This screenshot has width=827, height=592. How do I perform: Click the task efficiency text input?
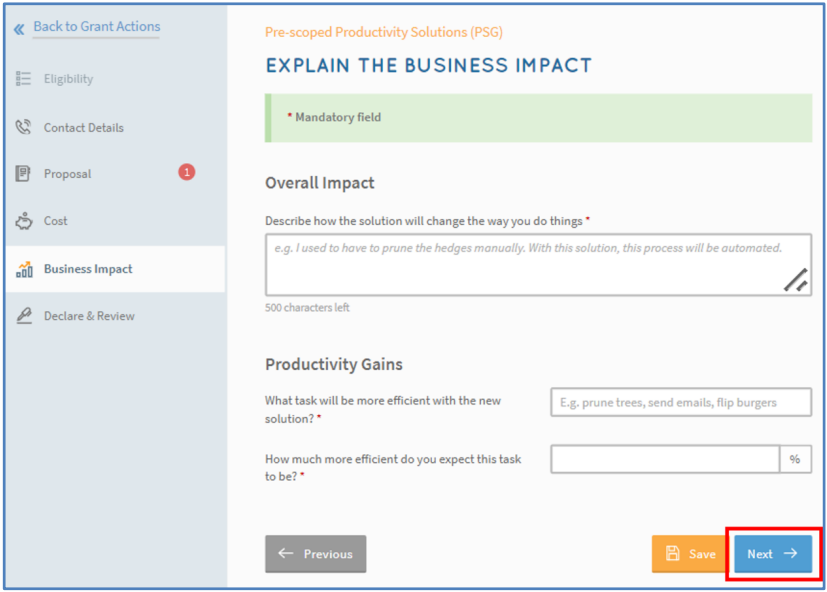tap(680, 402)
